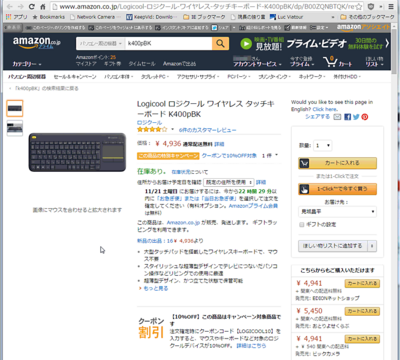Share by email envelope icon
Image resolution: width=400 pixels, height=360 pixels.
[337, 117]
